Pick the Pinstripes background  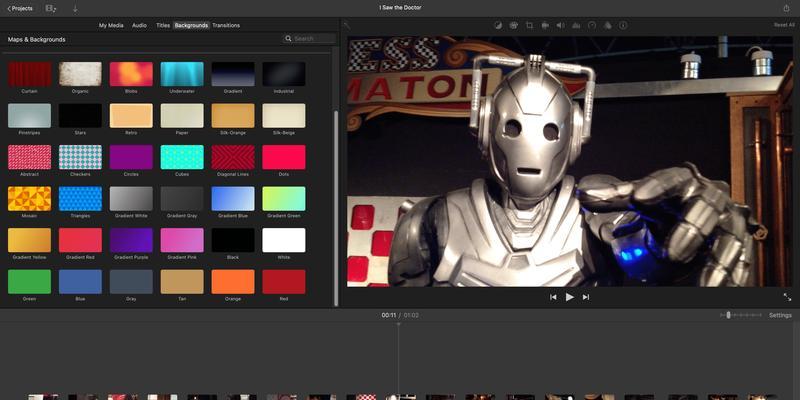(x=30, y=116)
